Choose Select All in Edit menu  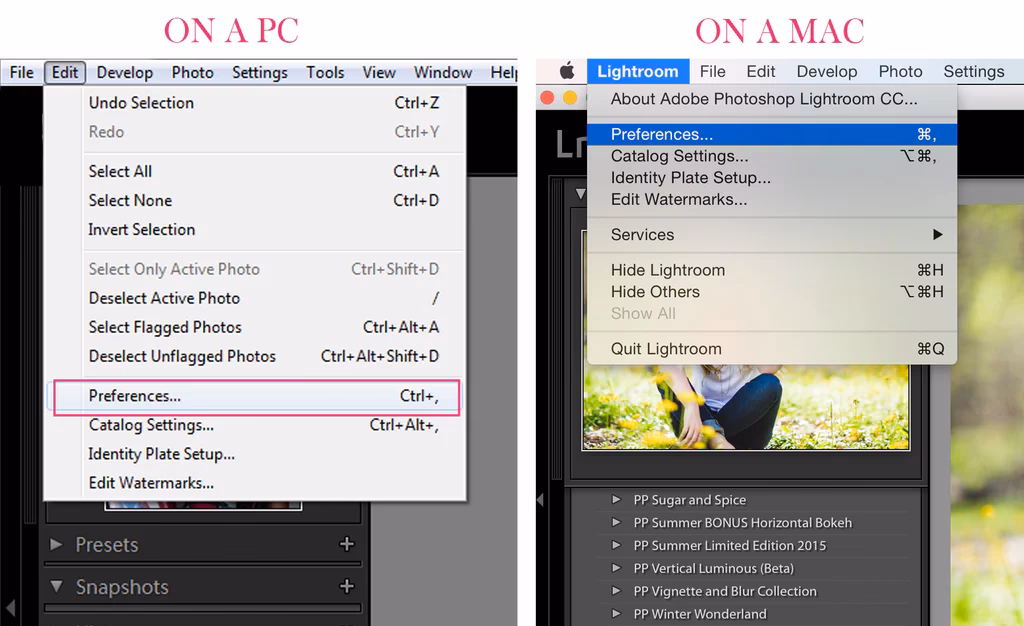click(x=264, y=171)
